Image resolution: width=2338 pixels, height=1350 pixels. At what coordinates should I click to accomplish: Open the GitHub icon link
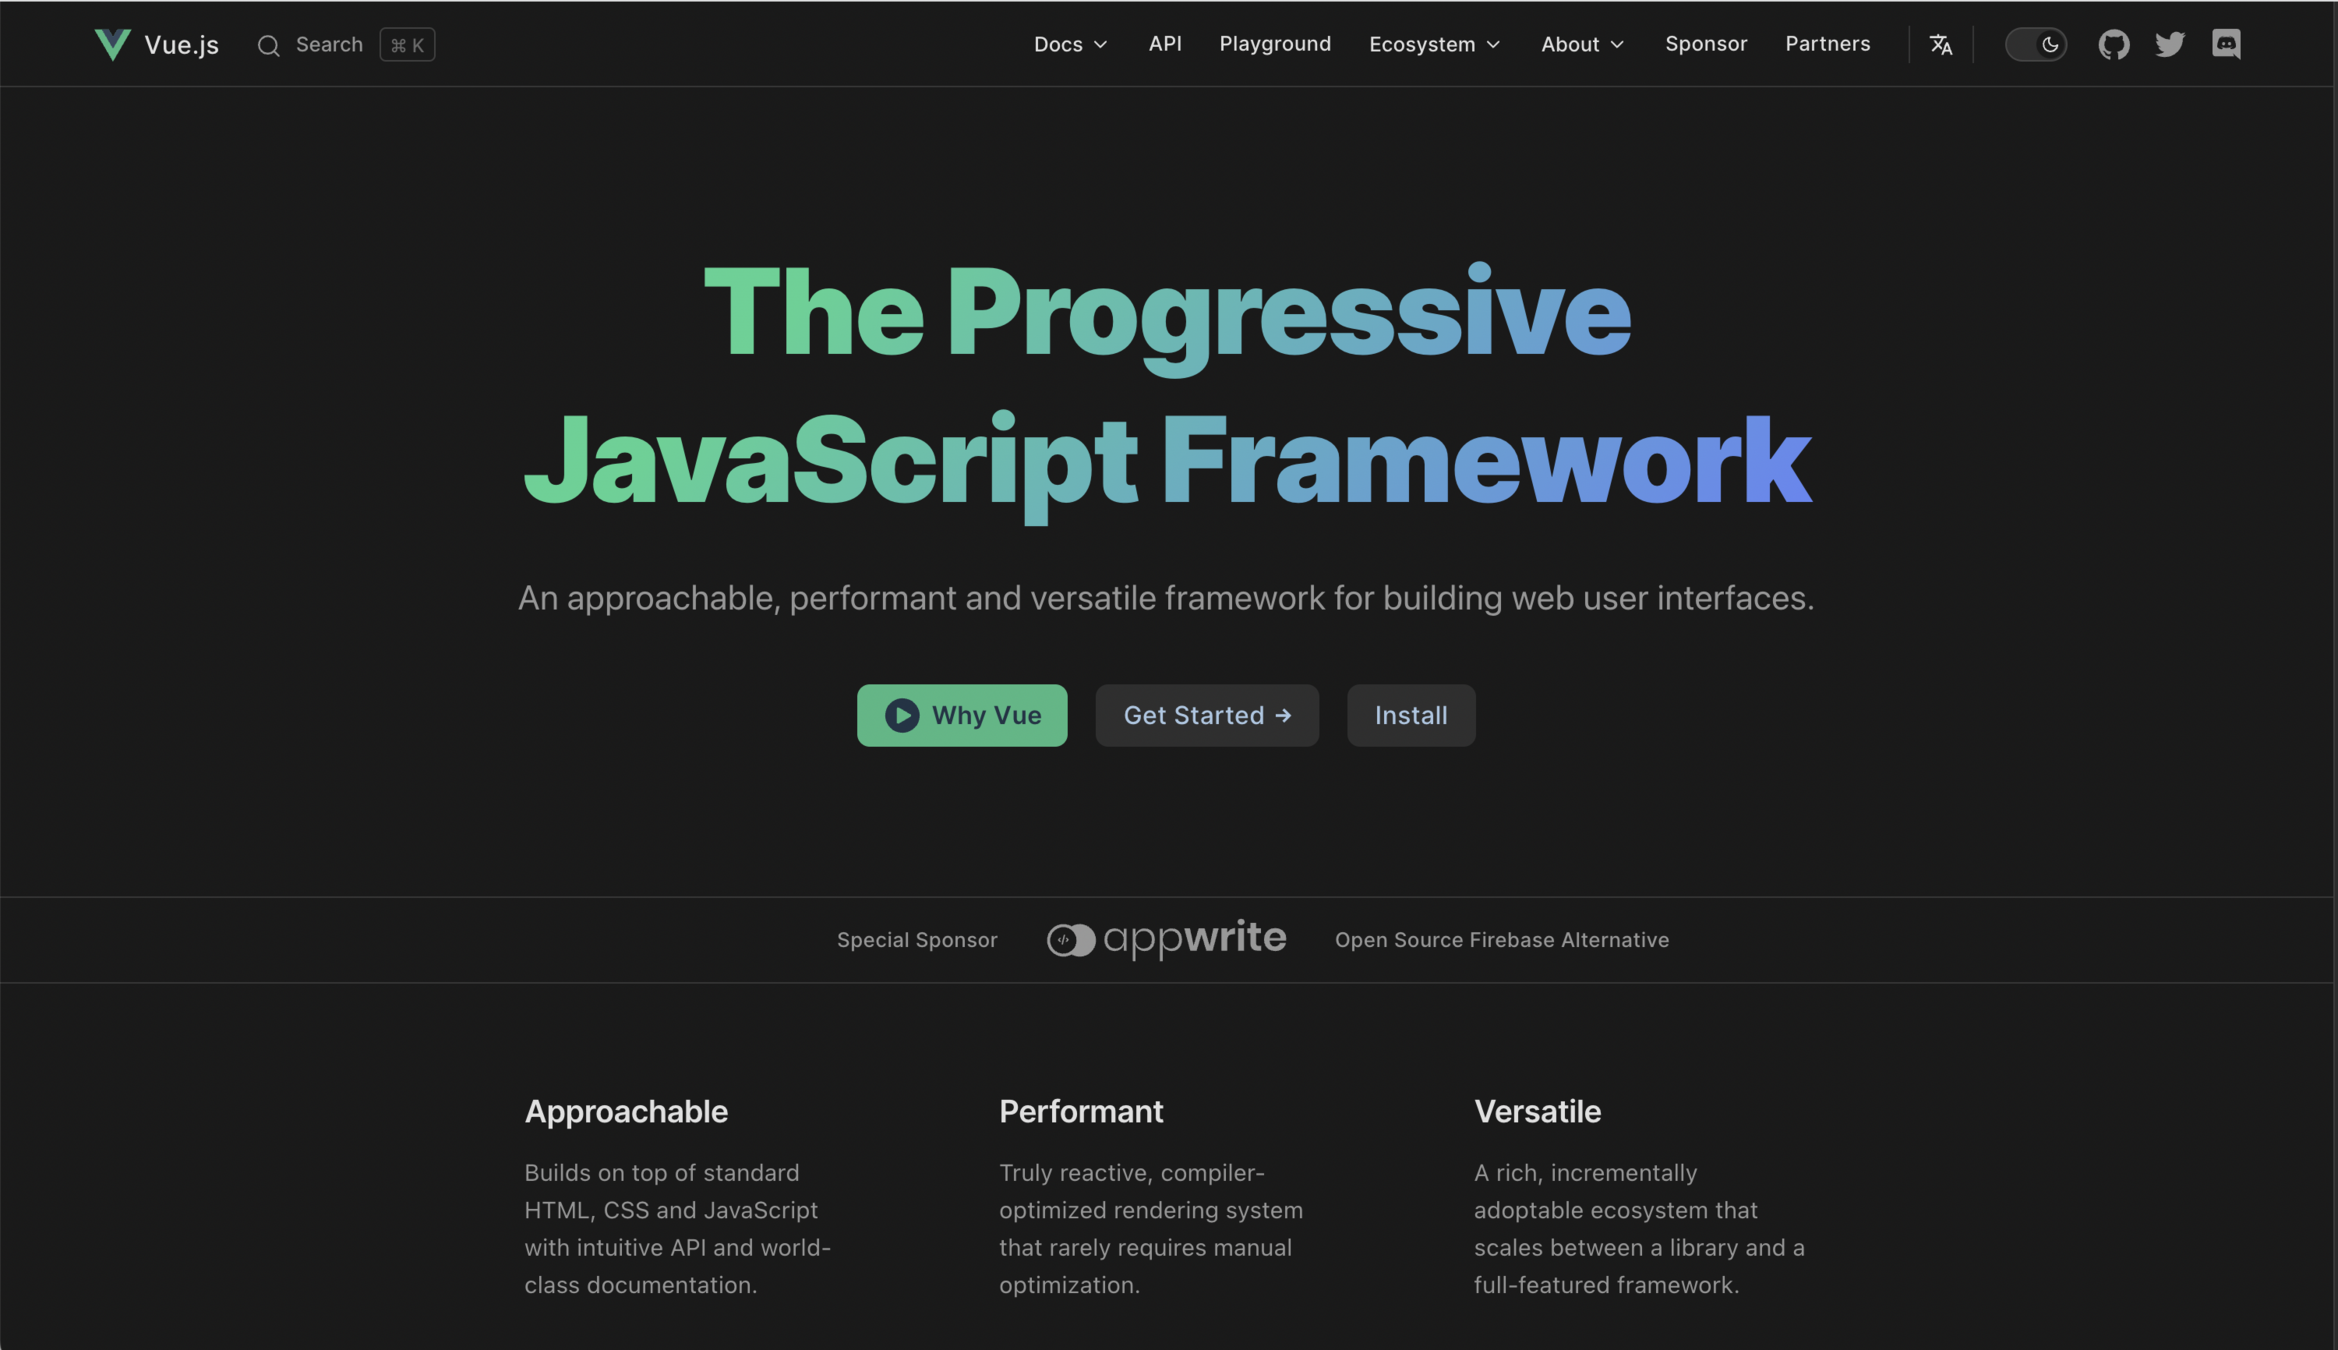pos(2113,44)
